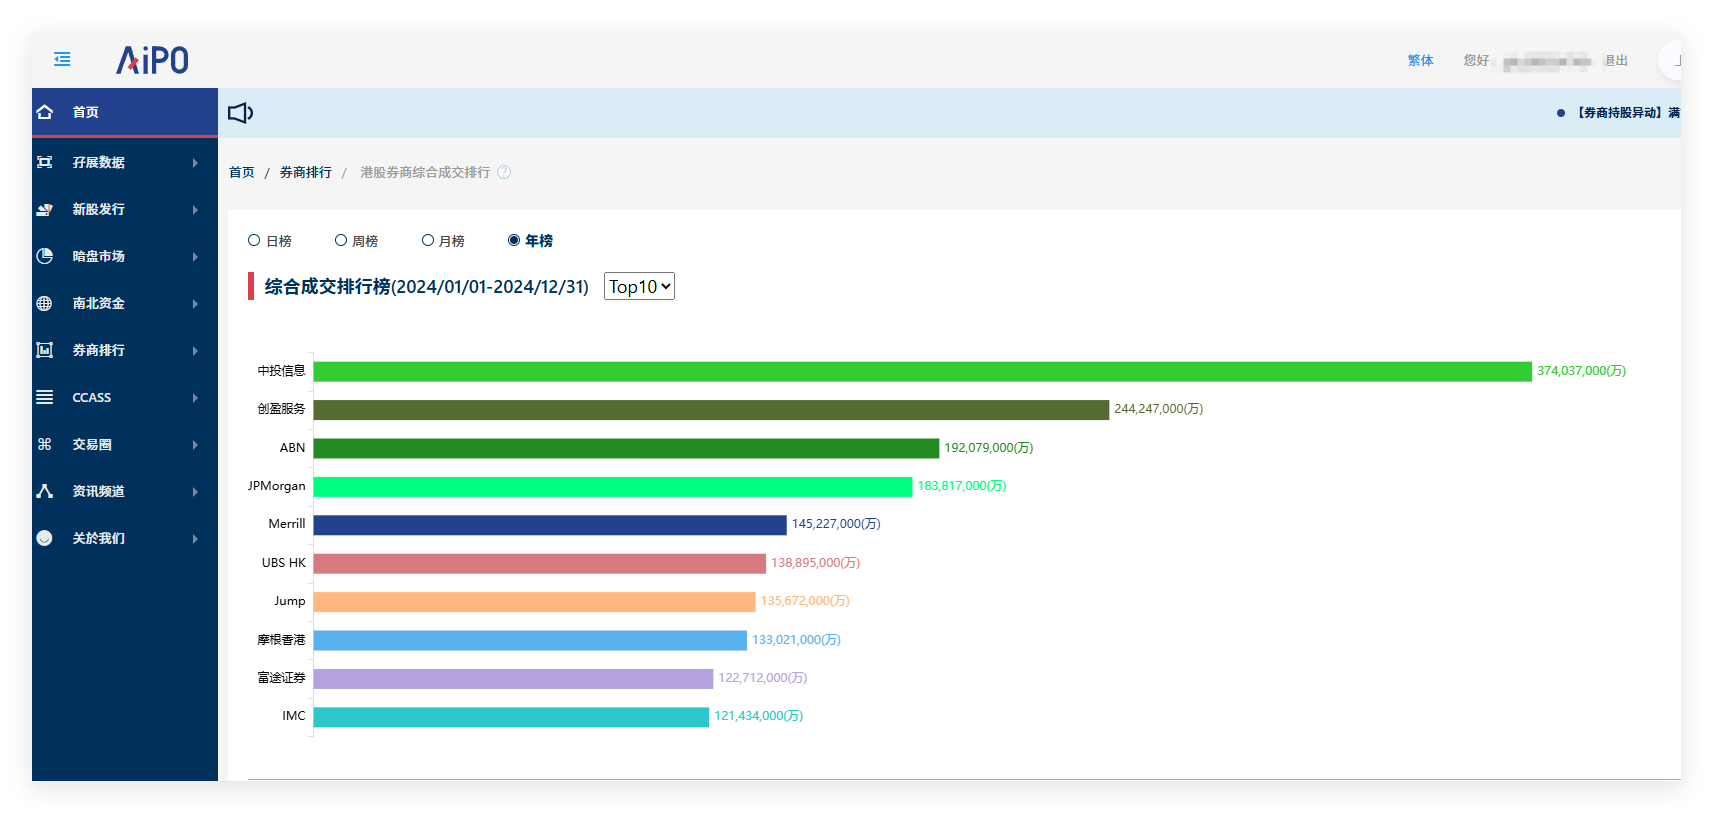The image size is (1713, 813).
Task: Collapse sidebar with hamburger menu icon
Action: [x=62, y=59]
